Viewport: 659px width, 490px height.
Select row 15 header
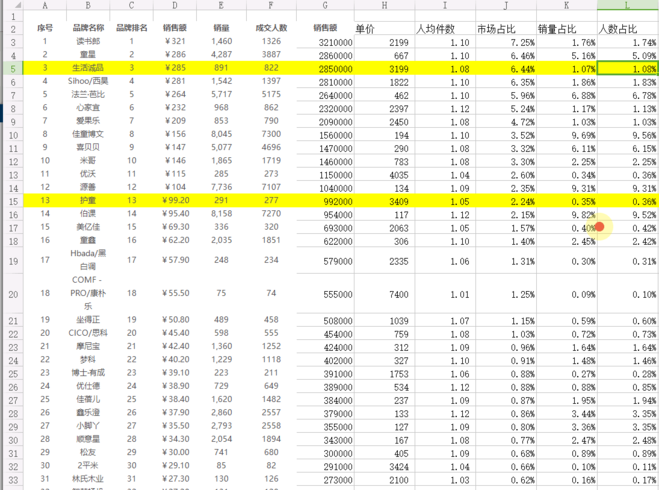tap(13, 201)
